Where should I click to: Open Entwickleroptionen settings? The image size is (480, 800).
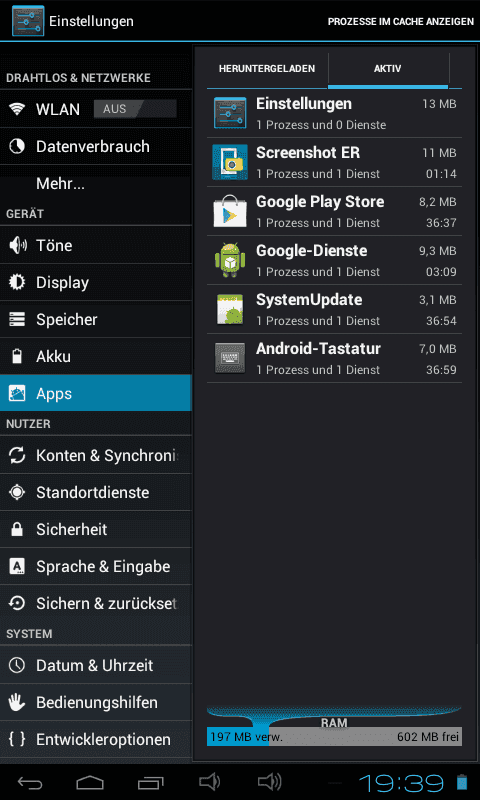(x=96, y=739)
